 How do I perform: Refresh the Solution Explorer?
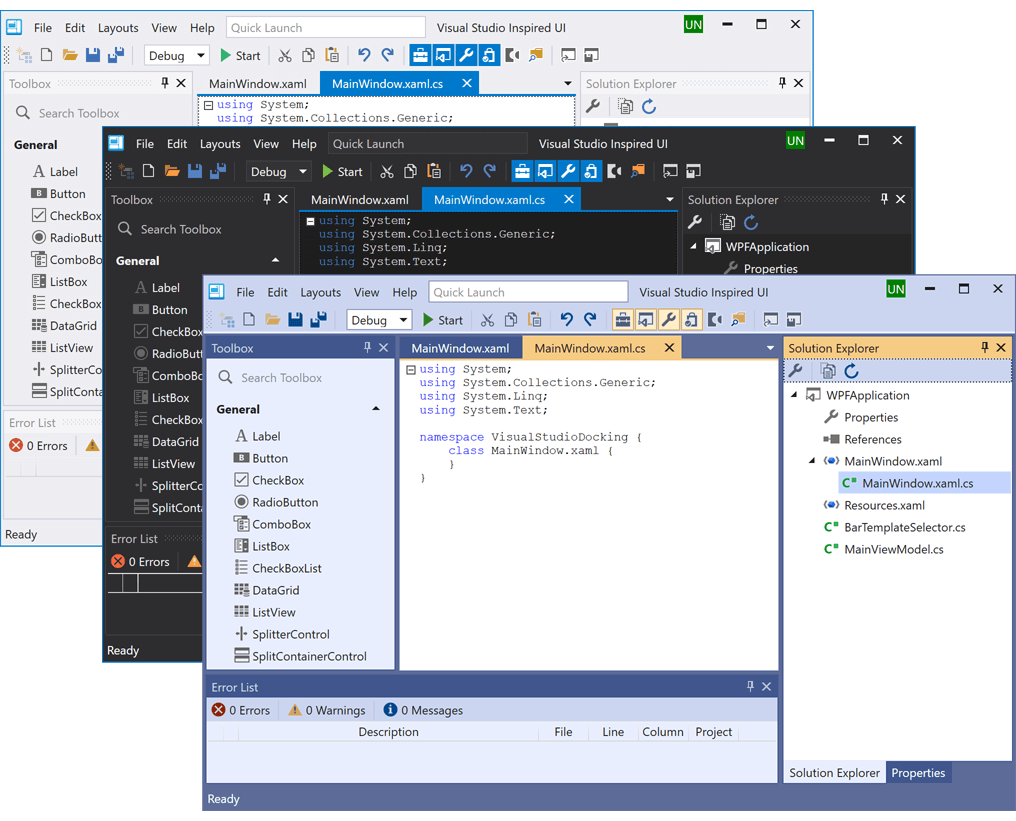coord(853,370)
